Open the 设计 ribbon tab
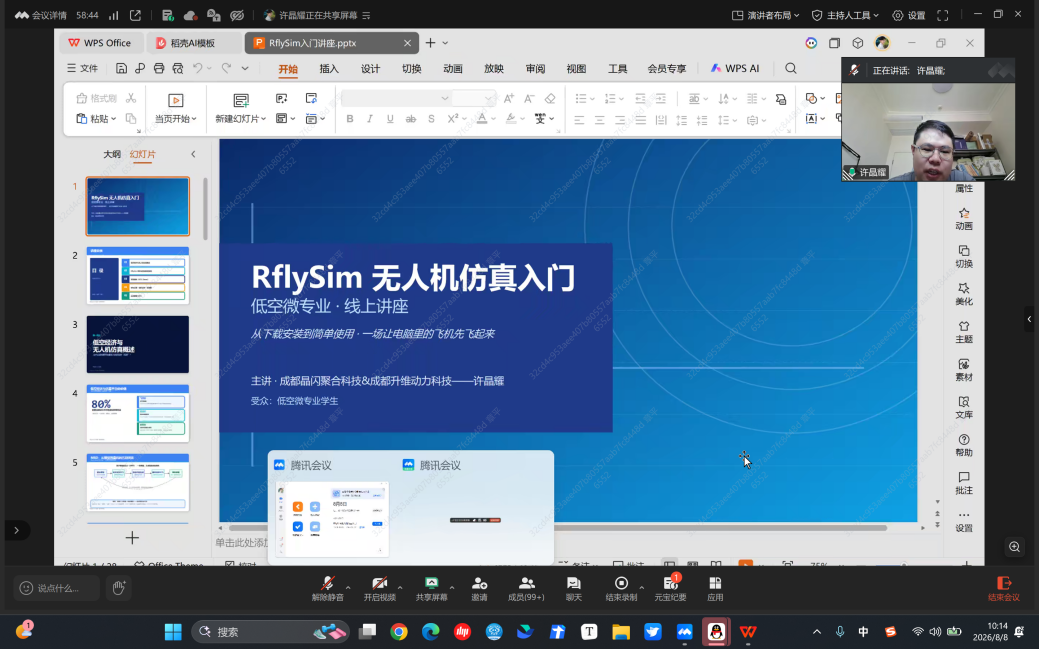The height and width of the screenshot is (649, 1039). coord(370,68)
